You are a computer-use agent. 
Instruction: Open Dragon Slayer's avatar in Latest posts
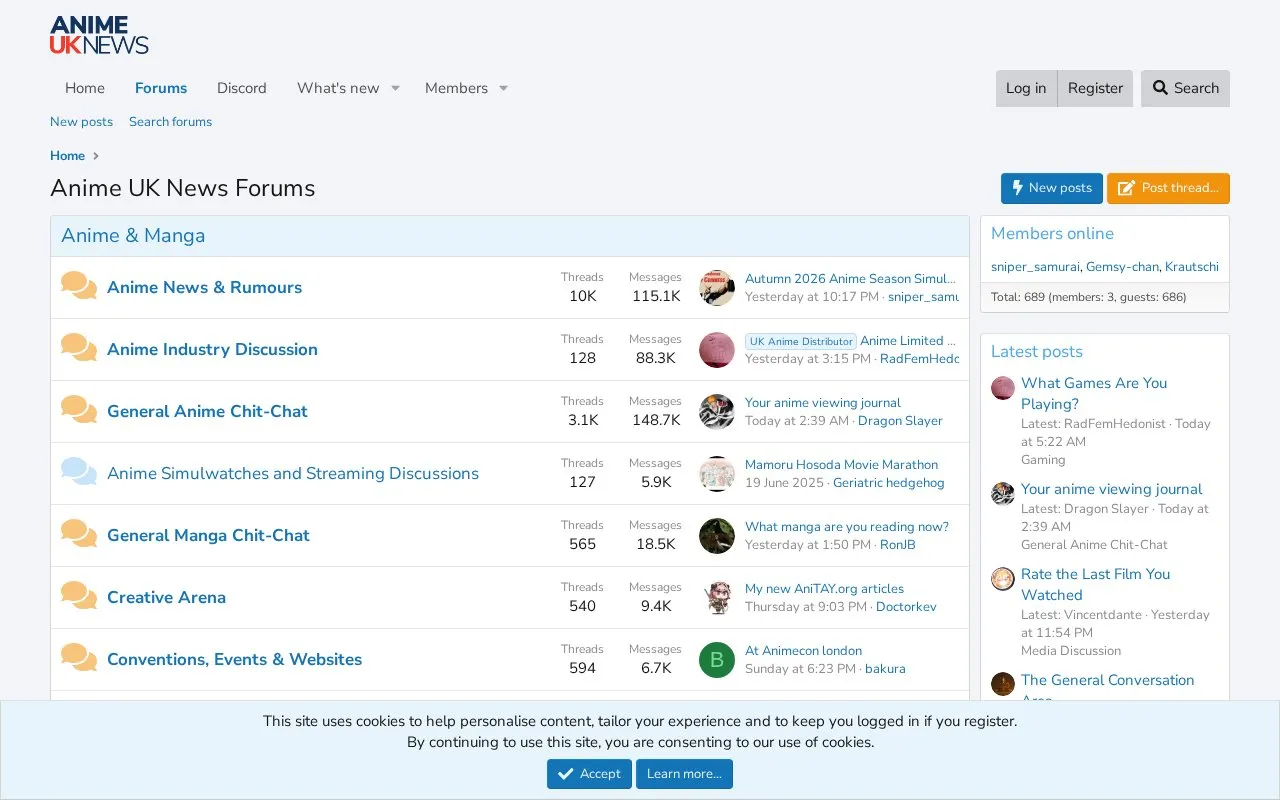point(1003,494)
